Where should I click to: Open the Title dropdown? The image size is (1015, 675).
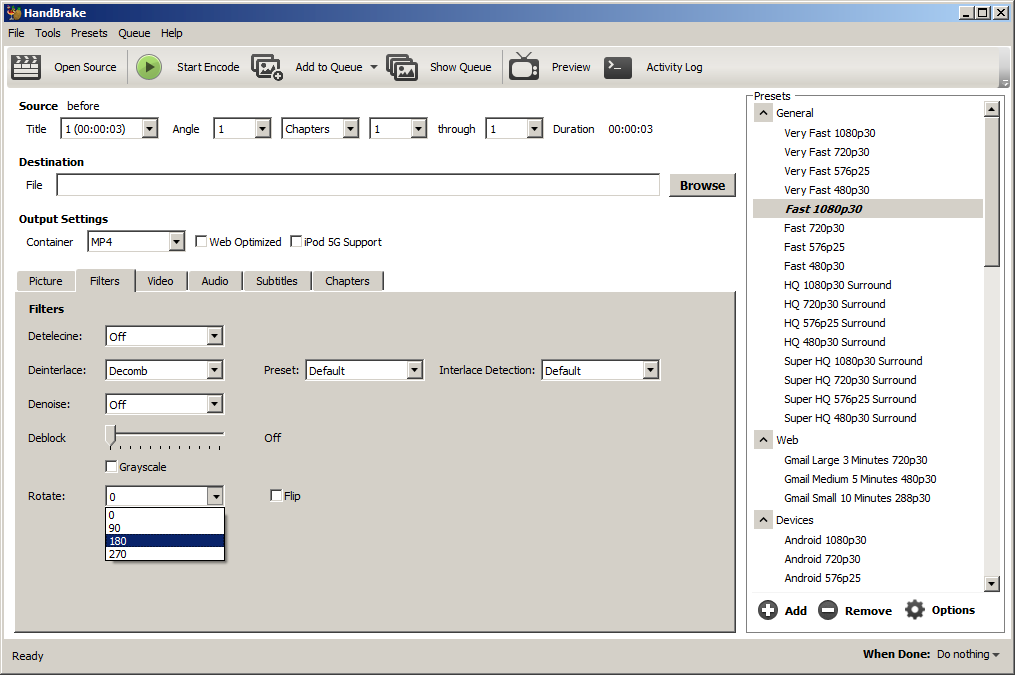(150, 128)
